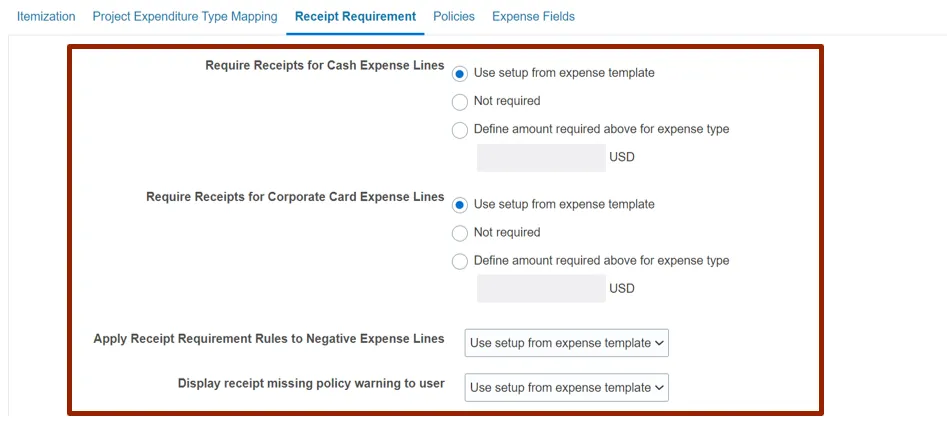Viewport: 947px width, 426px height.
Task: Select 'Use setup from expense template' for corporate card
Action: click(x=460, y=204)
